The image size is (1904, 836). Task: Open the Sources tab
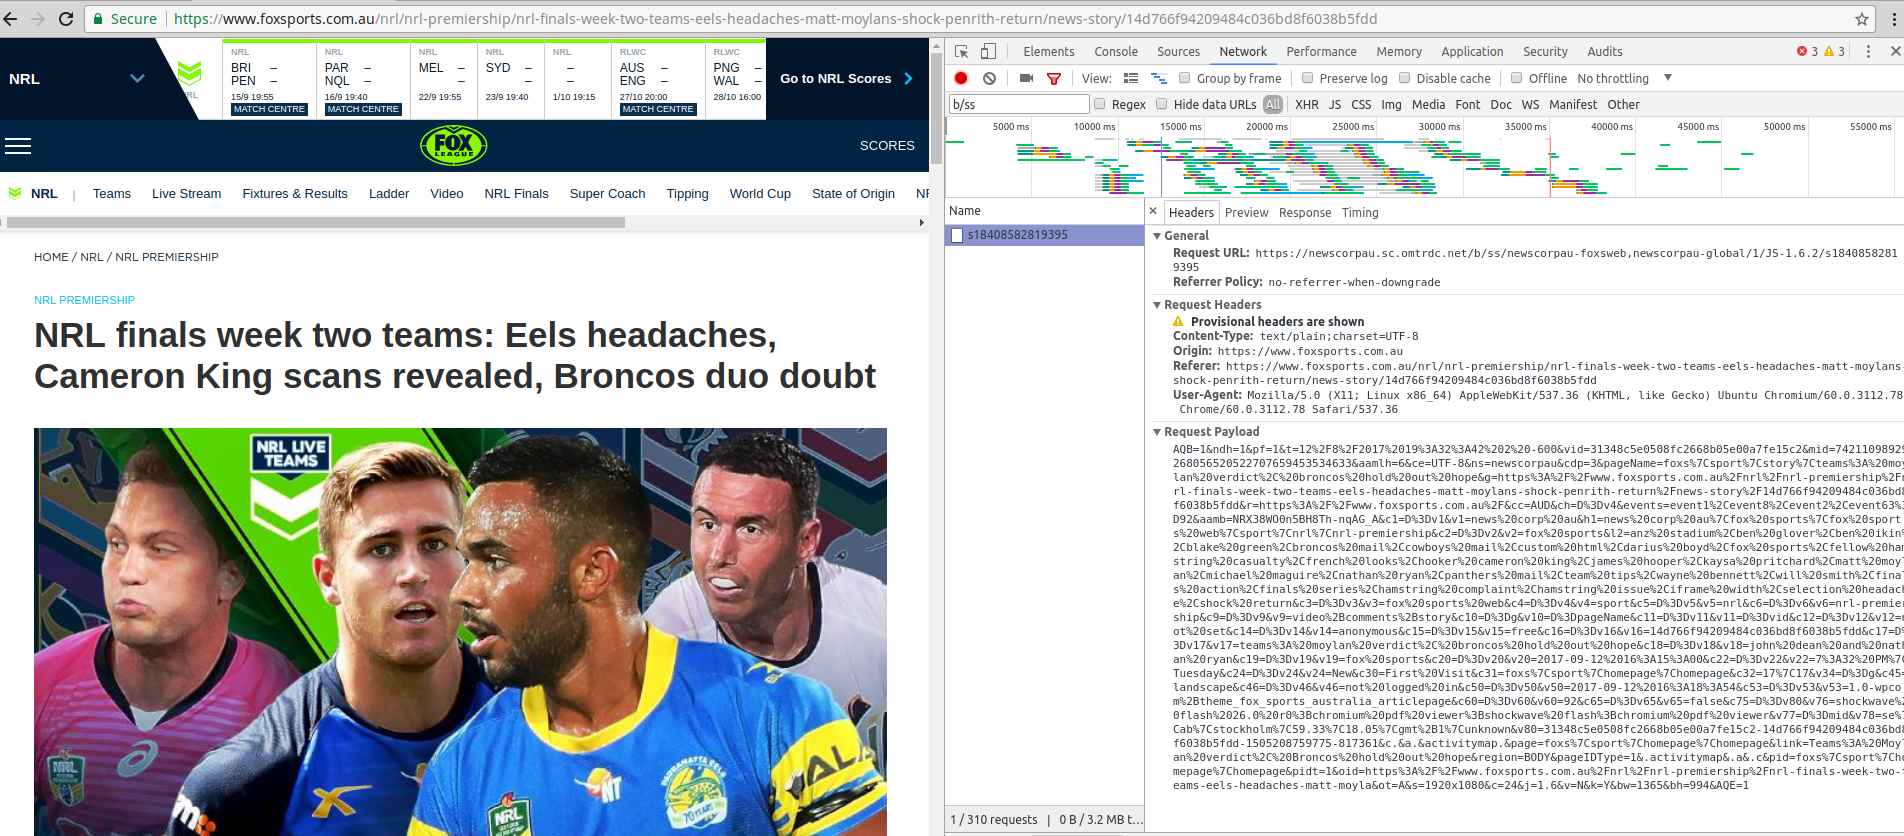click(x=1178, y=51)
